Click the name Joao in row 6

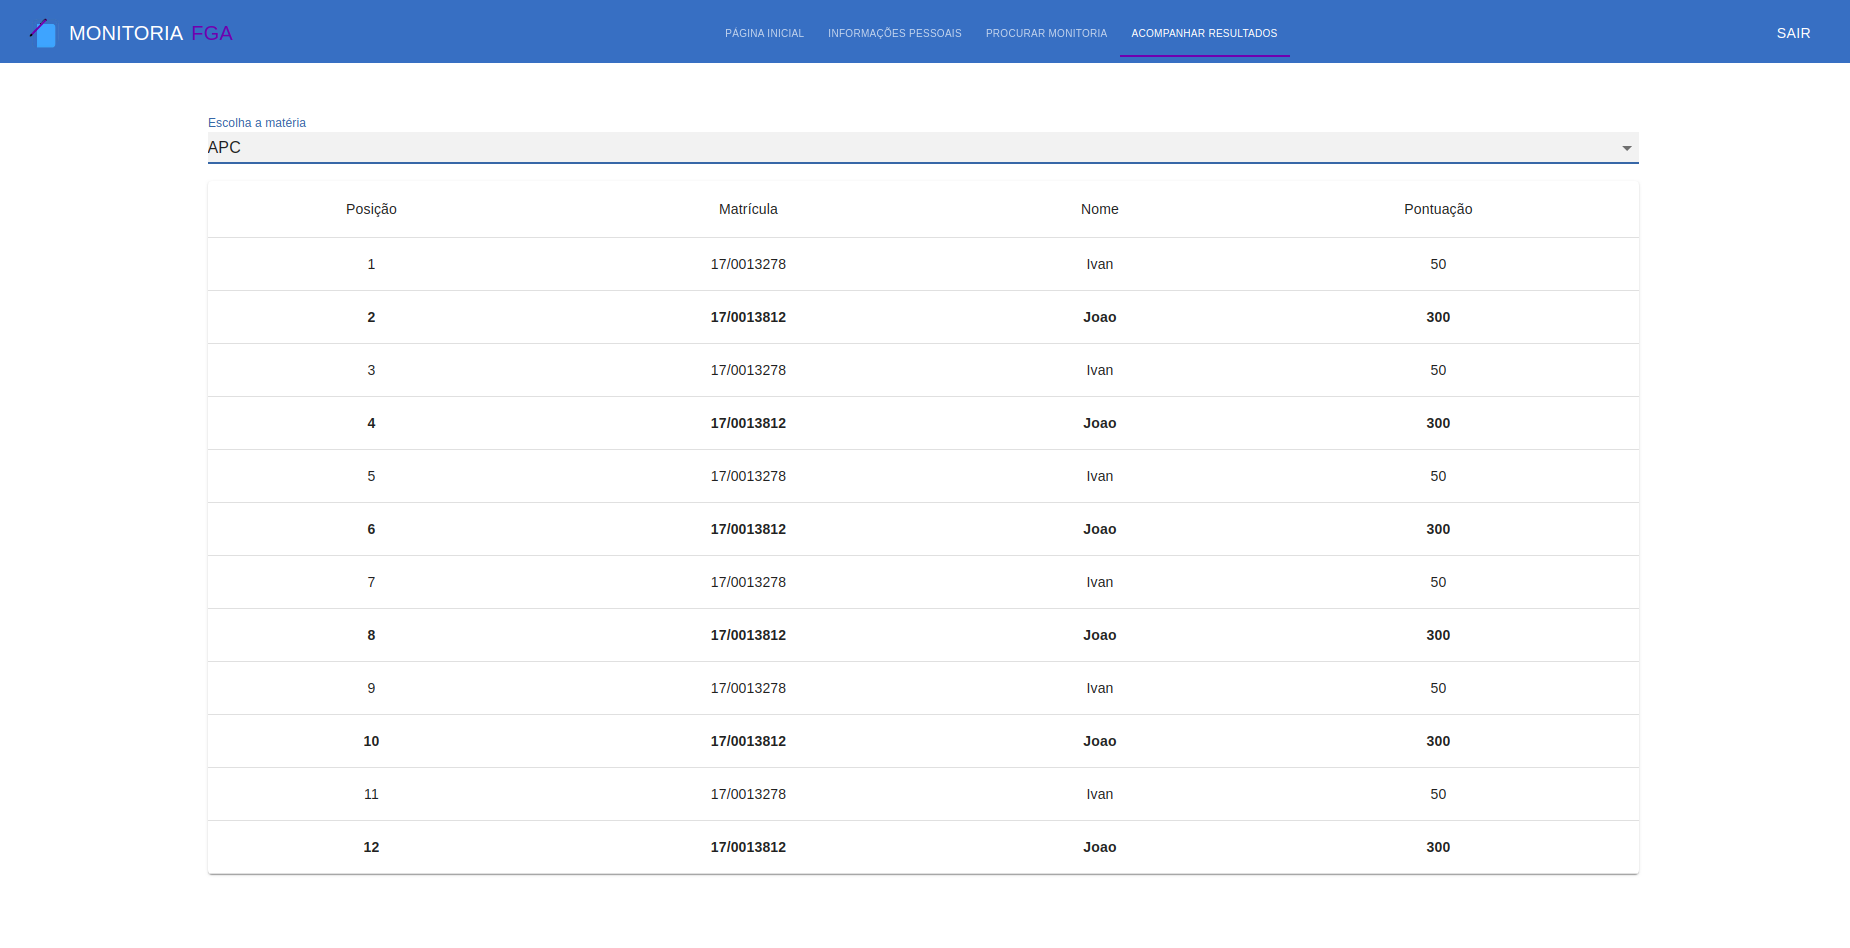coord(1100,529)
